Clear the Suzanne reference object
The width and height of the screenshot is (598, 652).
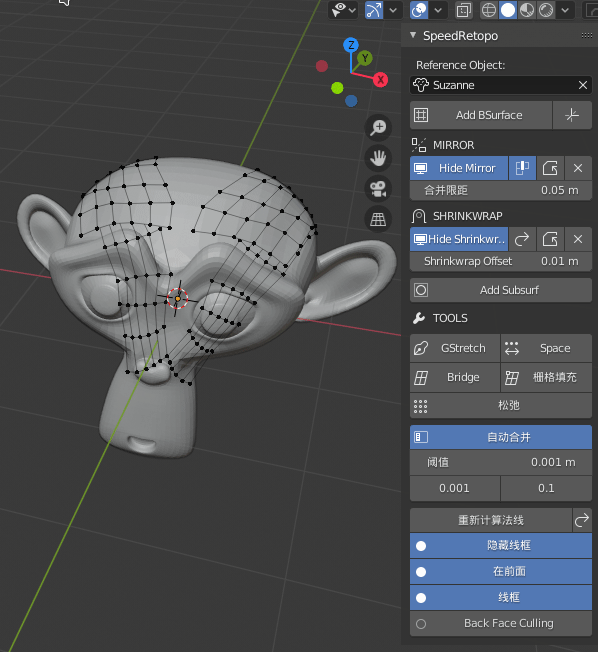(x=583, y=85)
